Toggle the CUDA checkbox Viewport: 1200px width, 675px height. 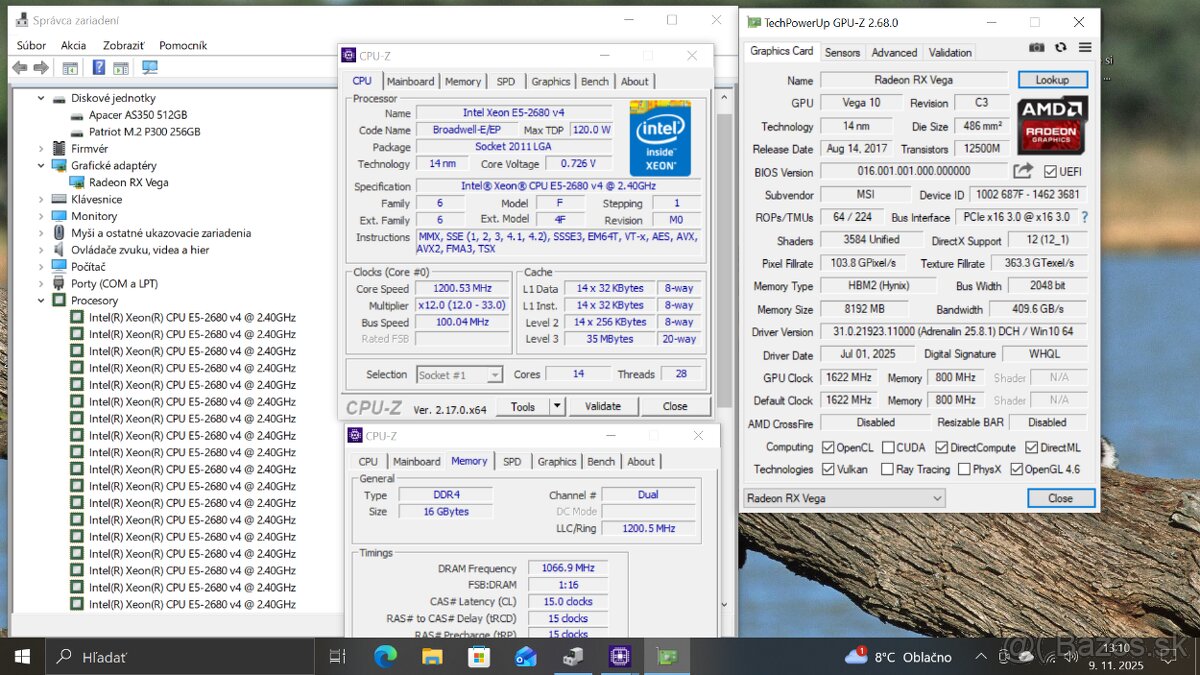(x=888, y=448)
